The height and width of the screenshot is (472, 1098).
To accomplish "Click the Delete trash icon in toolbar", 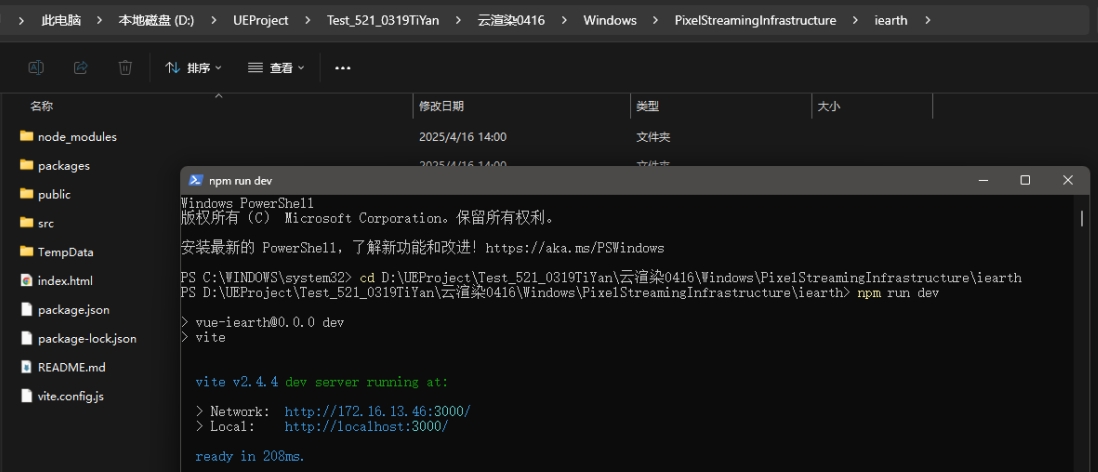I will click(125, 67).
